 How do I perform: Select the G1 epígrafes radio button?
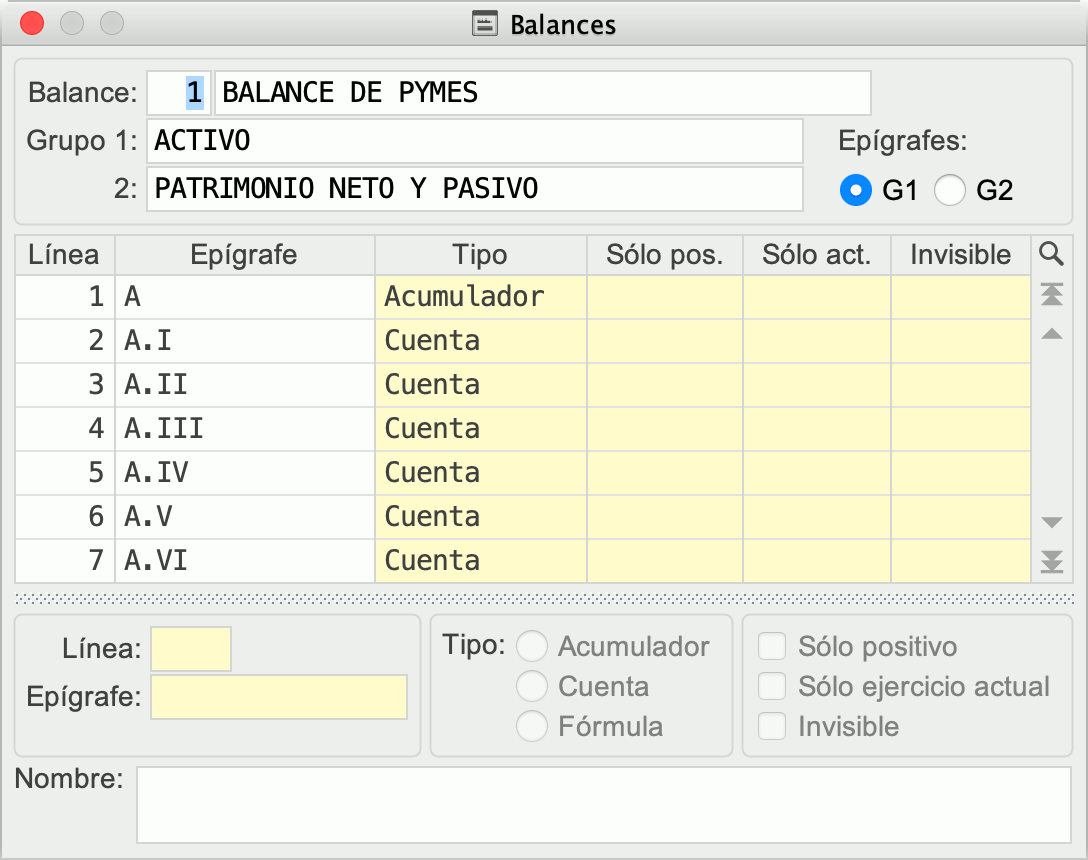coord(856,189)
